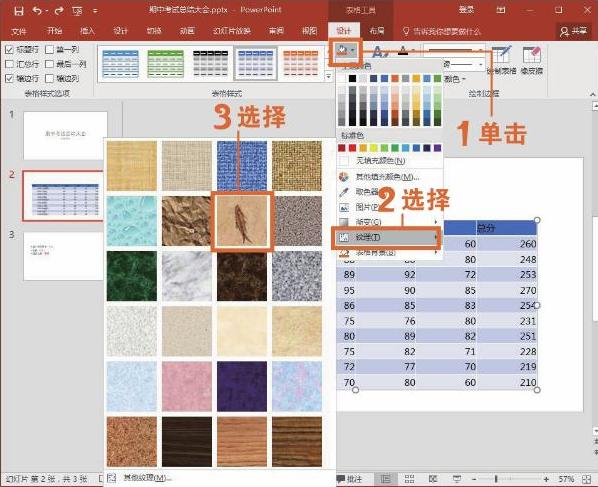The image size is (598, 487).
Task: Click the Share (共享) button
Action: coord(573,31)
